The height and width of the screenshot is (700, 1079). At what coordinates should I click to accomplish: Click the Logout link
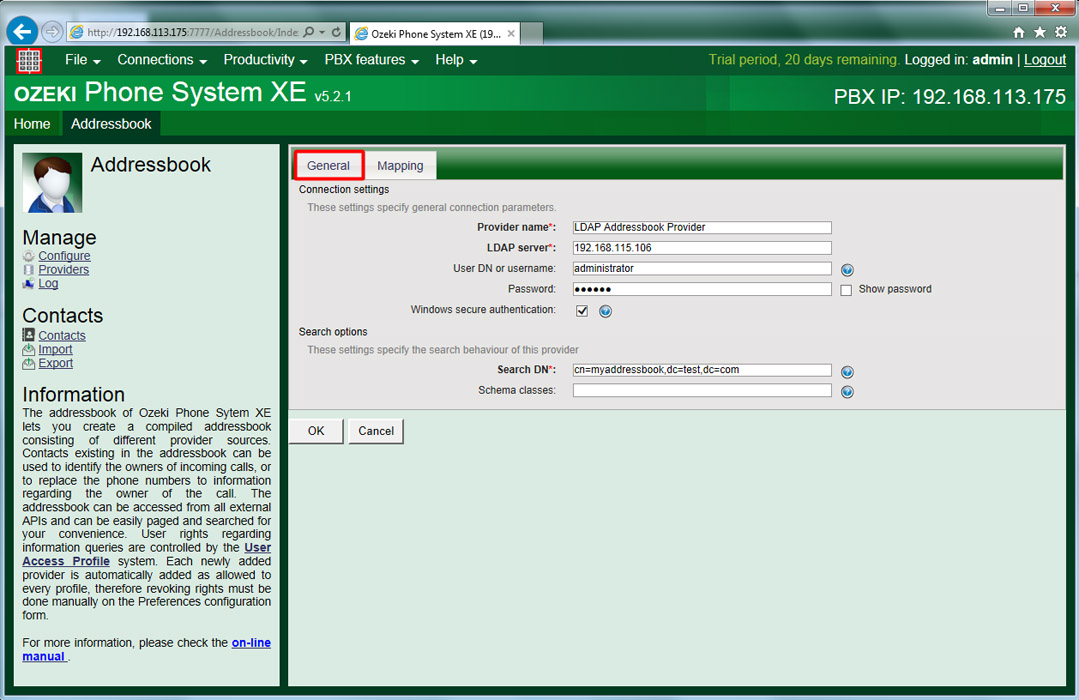pyautogui.click(x=1045, y=60)
